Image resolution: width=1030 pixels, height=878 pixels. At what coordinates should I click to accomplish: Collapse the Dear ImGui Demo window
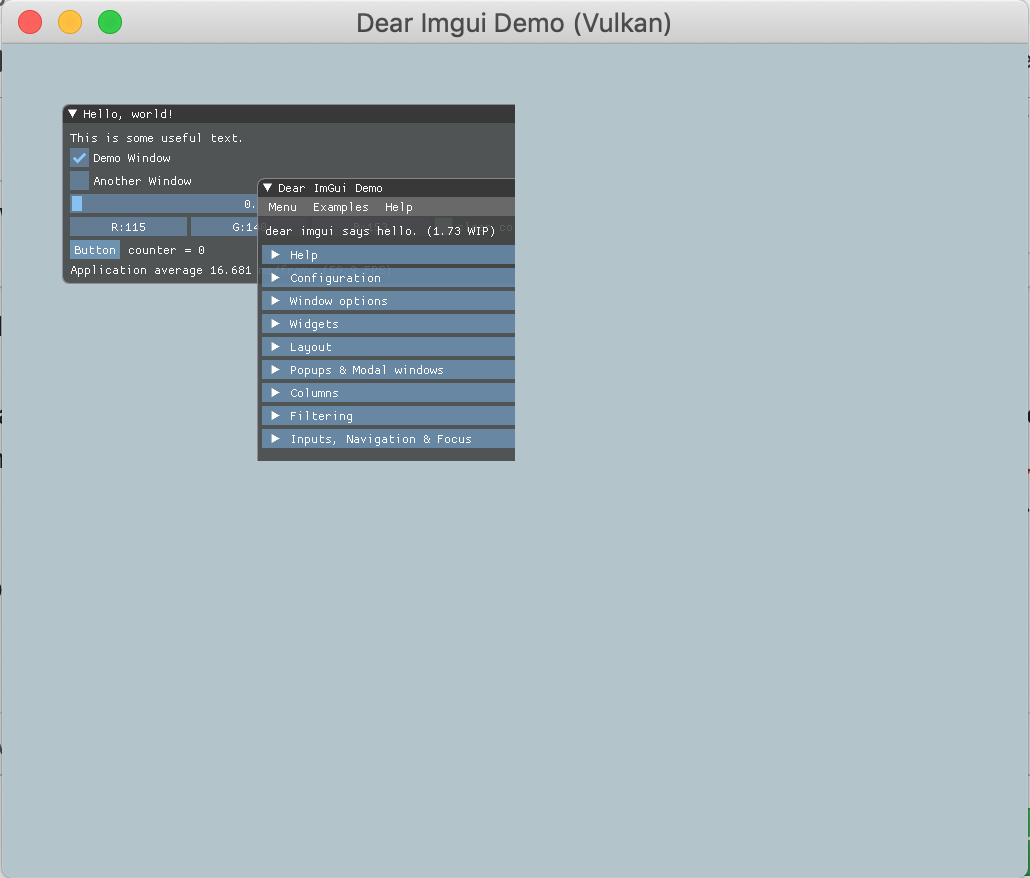(267, 187)
